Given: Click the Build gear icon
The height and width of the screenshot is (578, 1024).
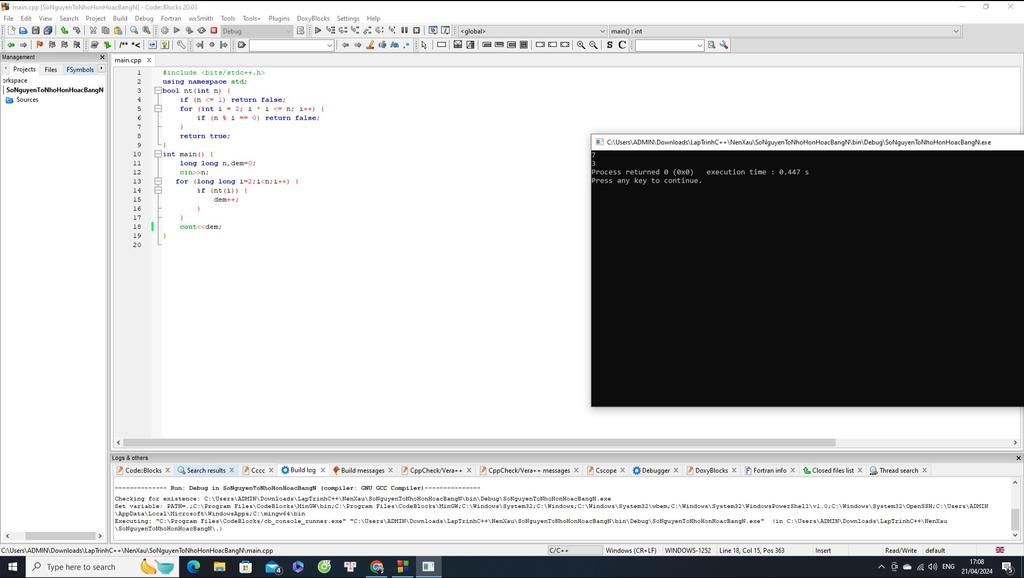Looking at the screenshot, I should [x=165, y=31].
